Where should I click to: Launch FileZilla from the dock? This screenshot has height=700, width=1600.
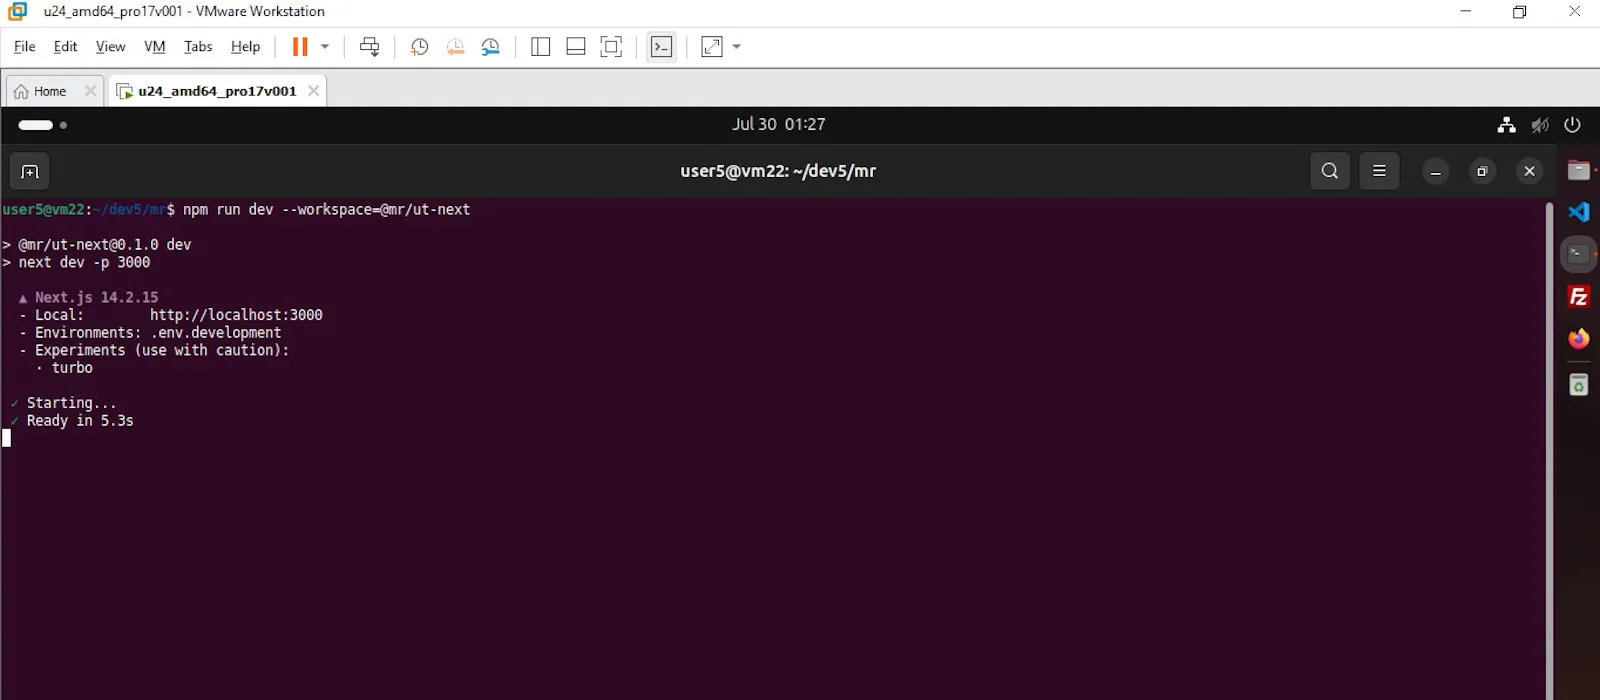click(1579, 297)
